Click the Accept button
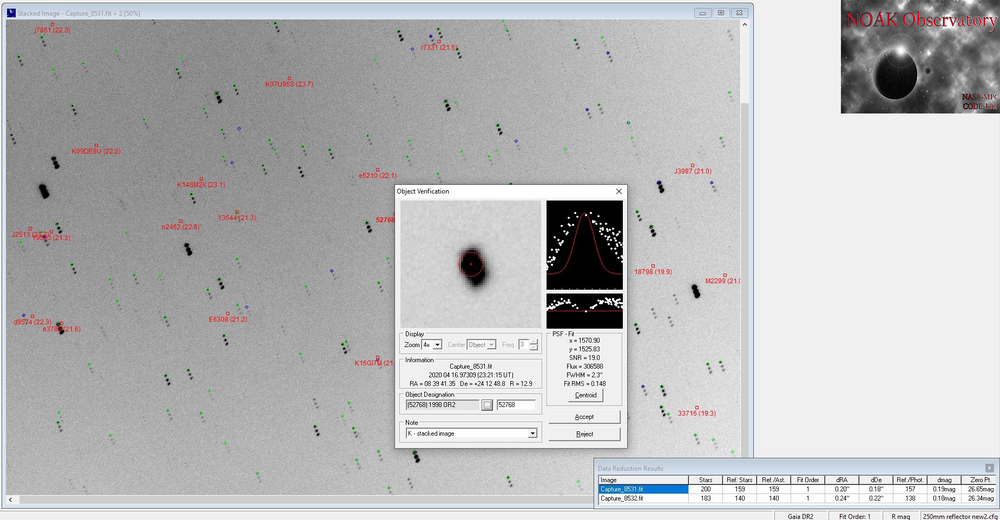 click(x=585, y=416)
